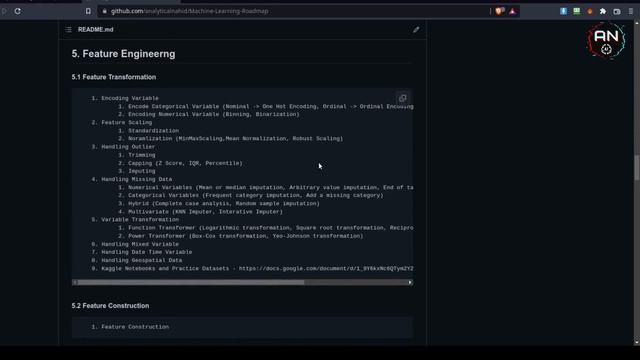Click the 'Standardization' list entry
This screenshot has width=640, height=360.
[x=149, y=131]
